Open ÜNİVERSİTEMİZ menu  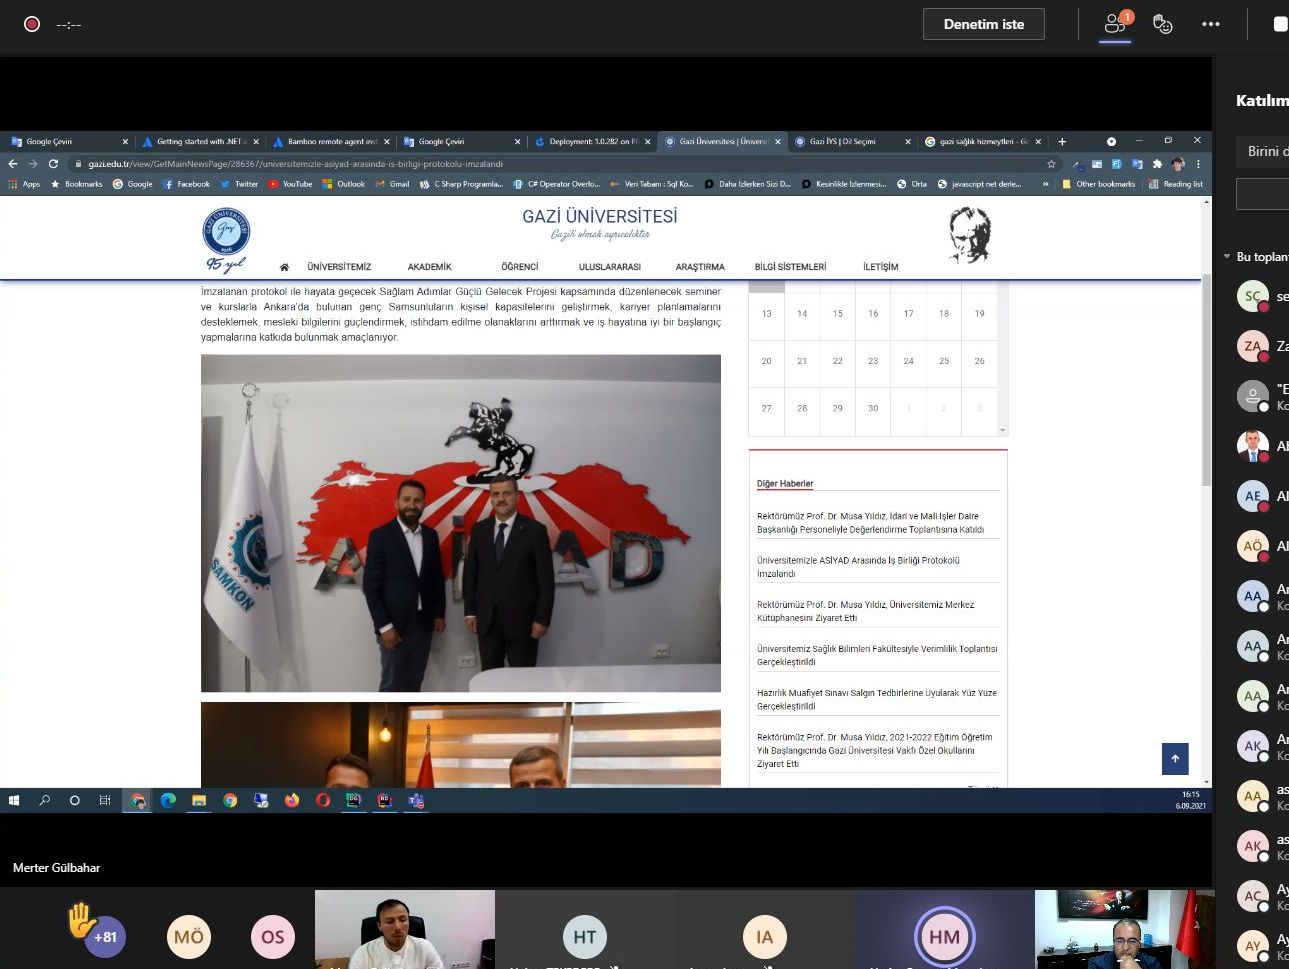339,267
